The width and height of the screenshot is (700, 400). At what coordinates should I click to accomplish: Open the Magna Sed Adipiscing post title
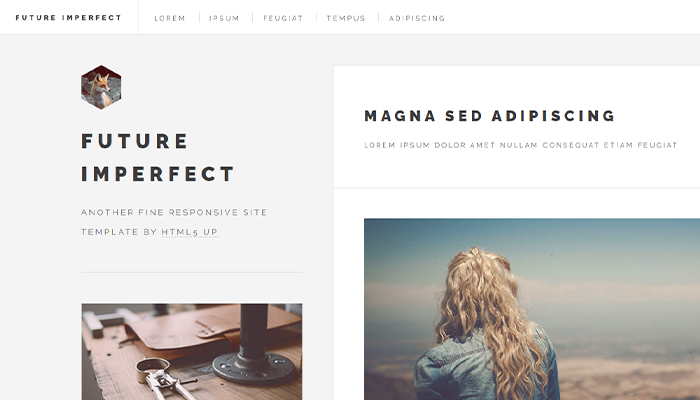pyautogui.click(x=490, y=116)
